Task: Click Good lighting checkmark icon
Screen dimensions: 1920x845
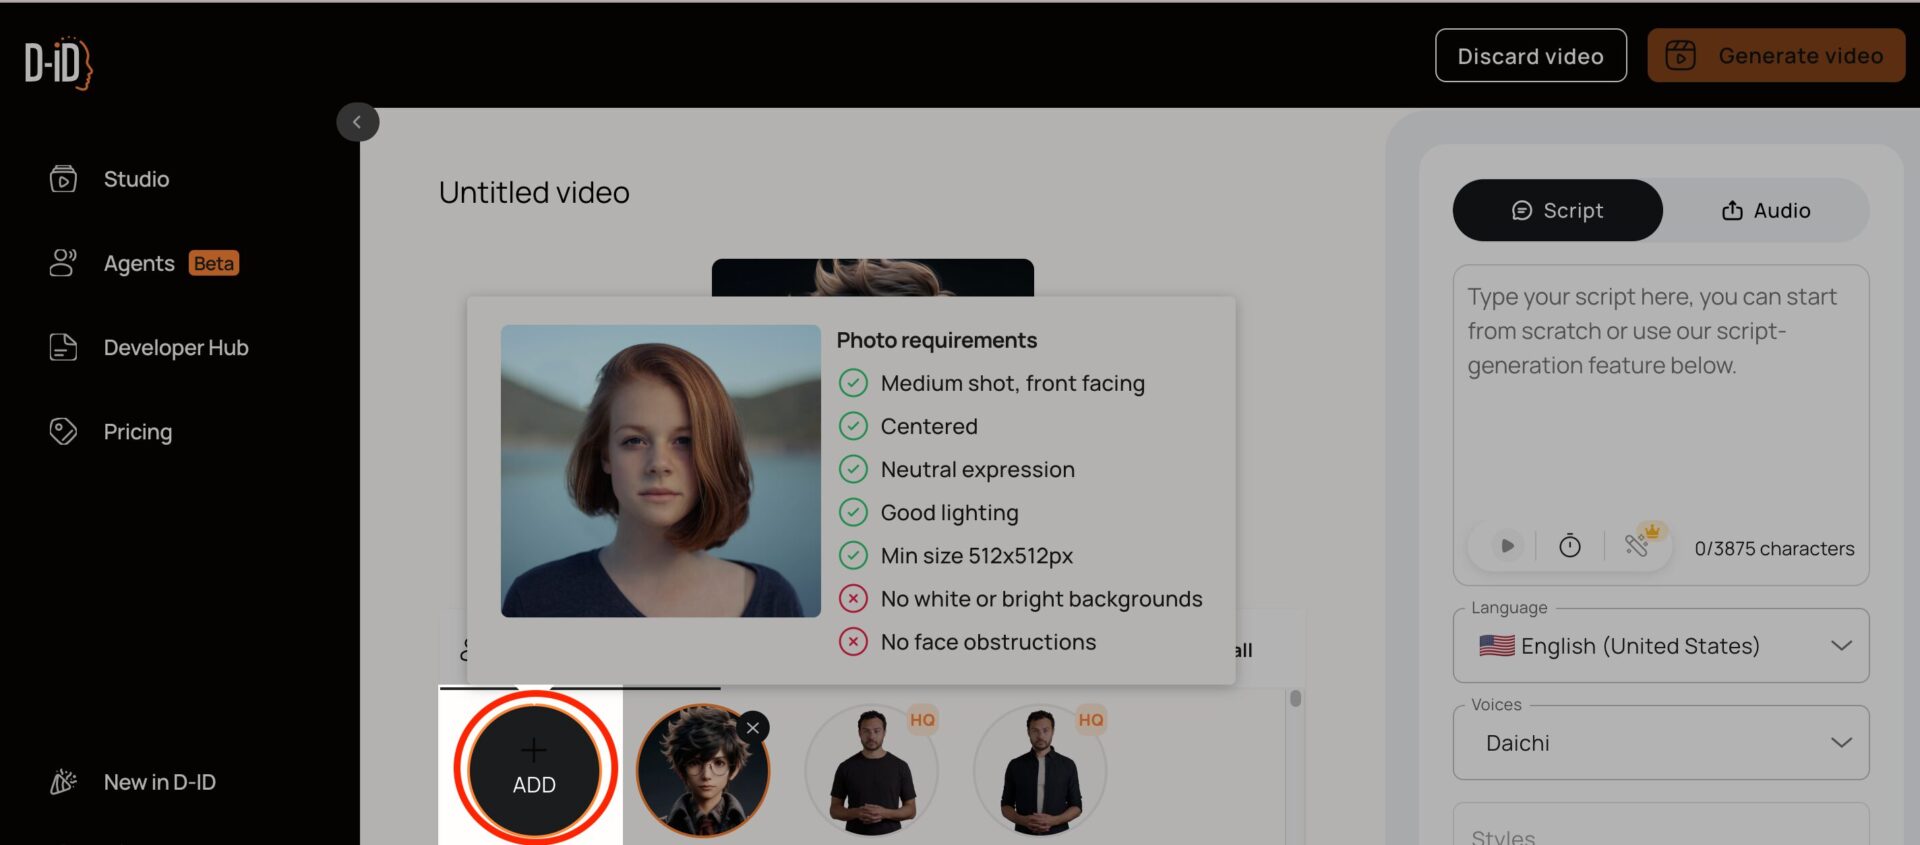Action: (853, 512)
